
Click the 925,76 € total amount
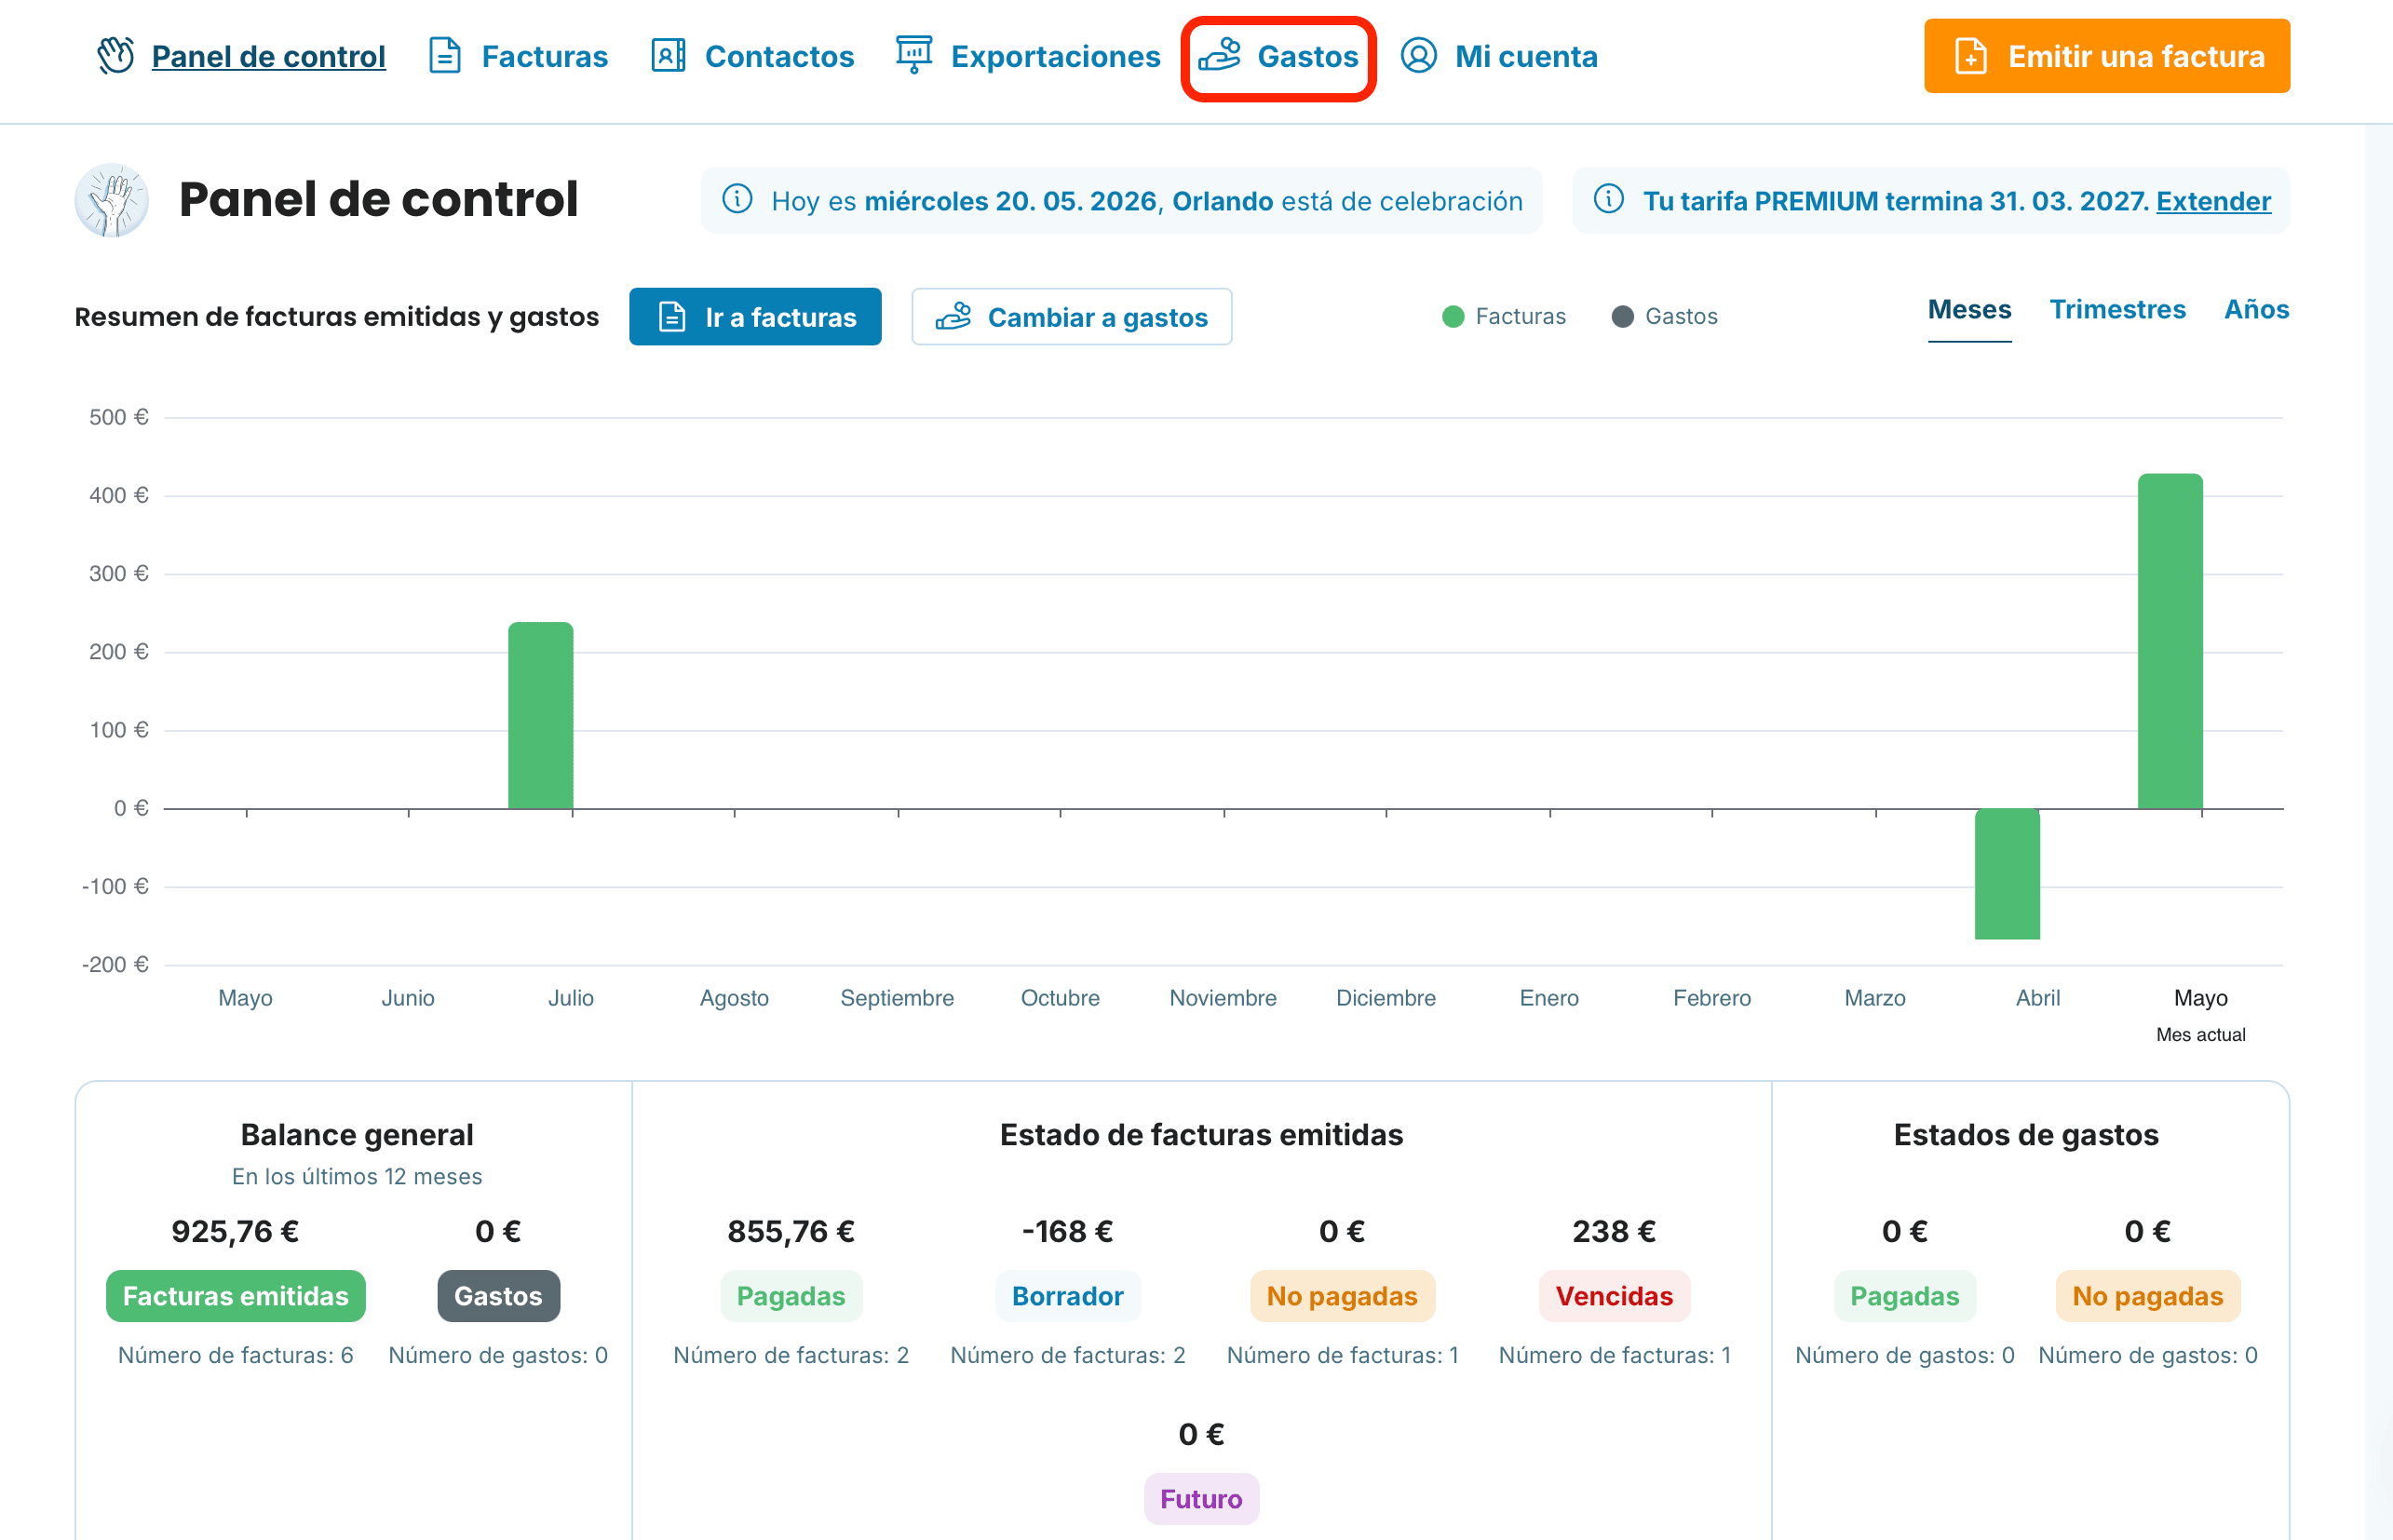(235, 1230)
